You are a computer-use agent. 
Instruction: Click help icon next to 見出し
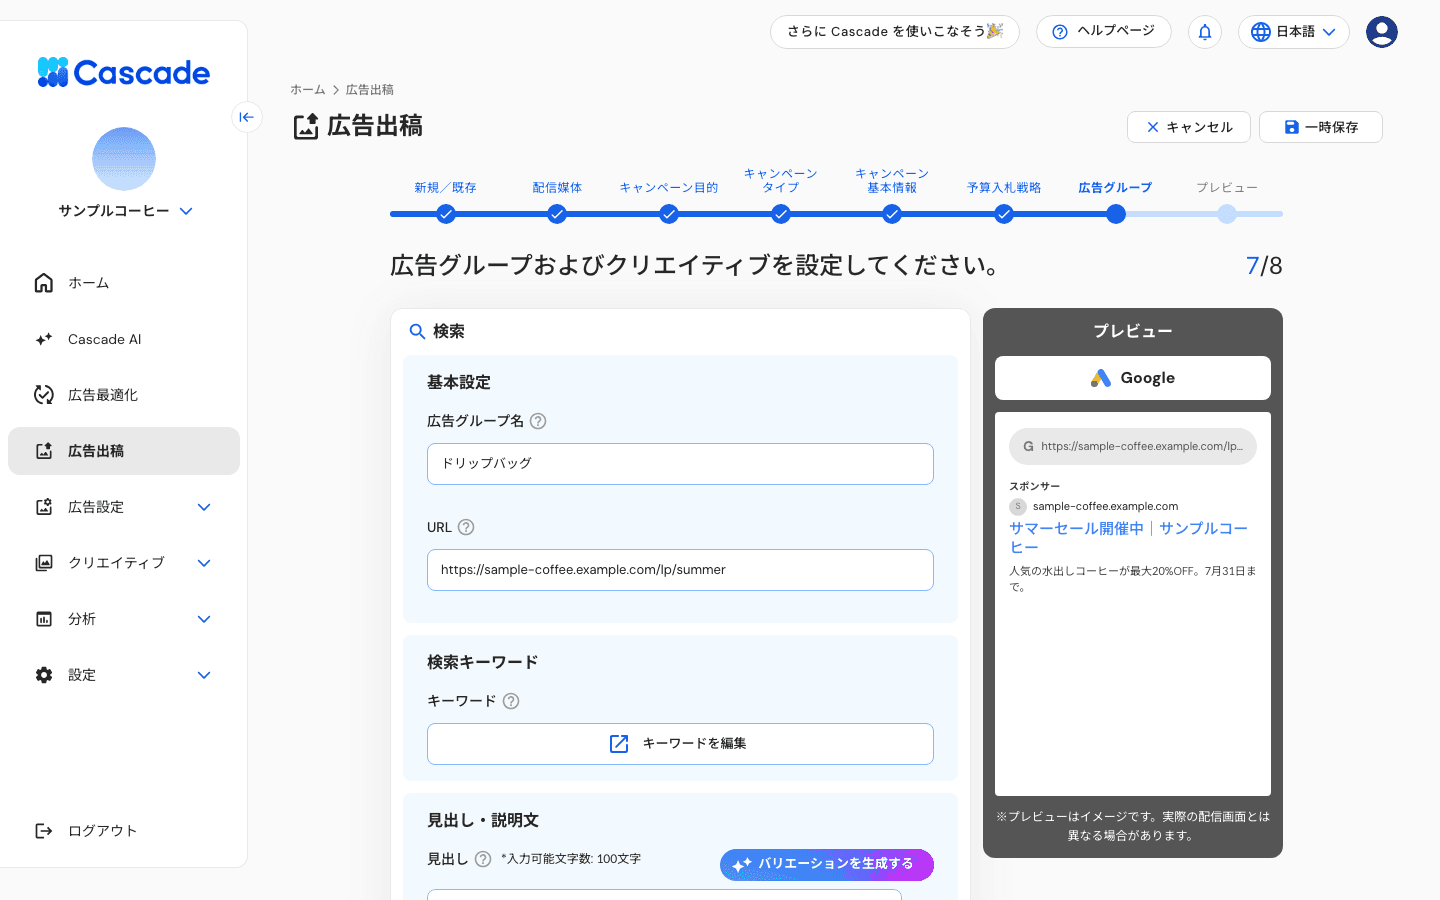click(x=483, y=859)
